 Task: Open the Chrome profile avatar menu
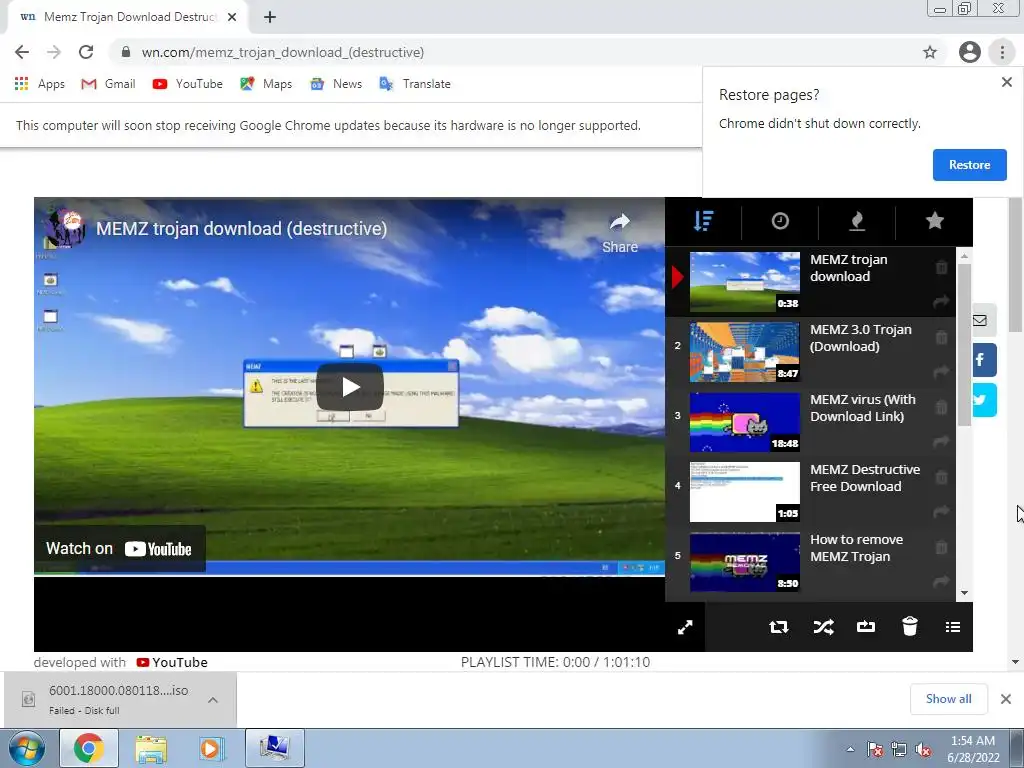(970, 52)
